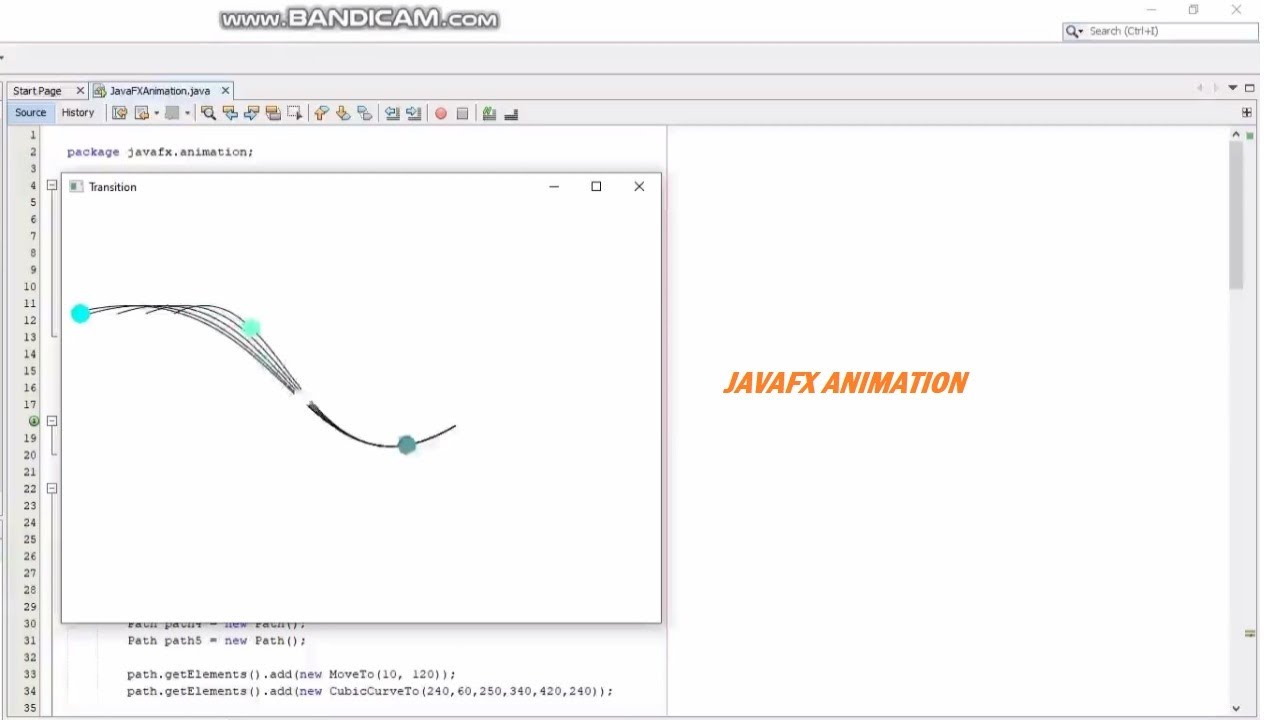Click the Toggle Bookmark icon
1280x720 pixels.
364,113
